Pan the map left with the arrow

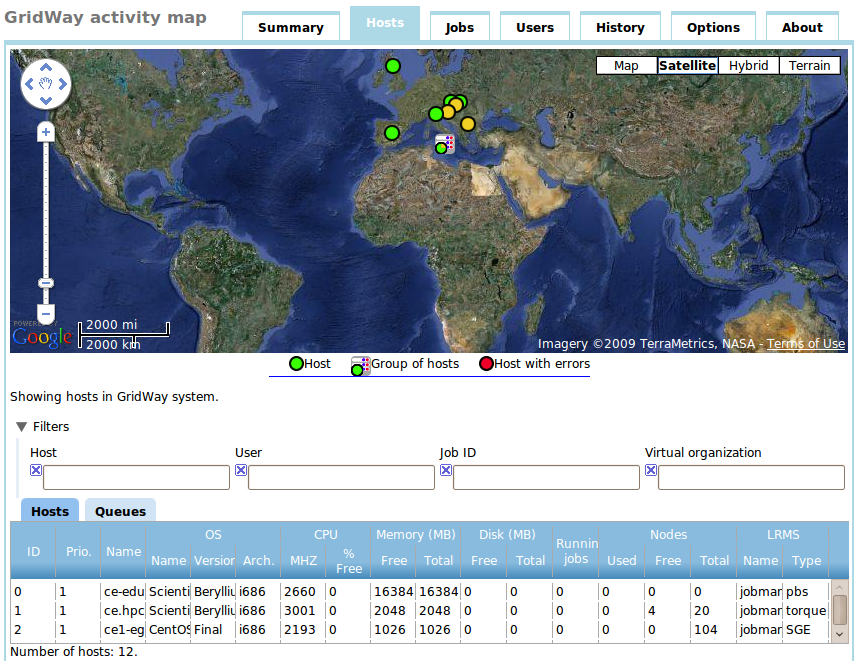[30, 84]
